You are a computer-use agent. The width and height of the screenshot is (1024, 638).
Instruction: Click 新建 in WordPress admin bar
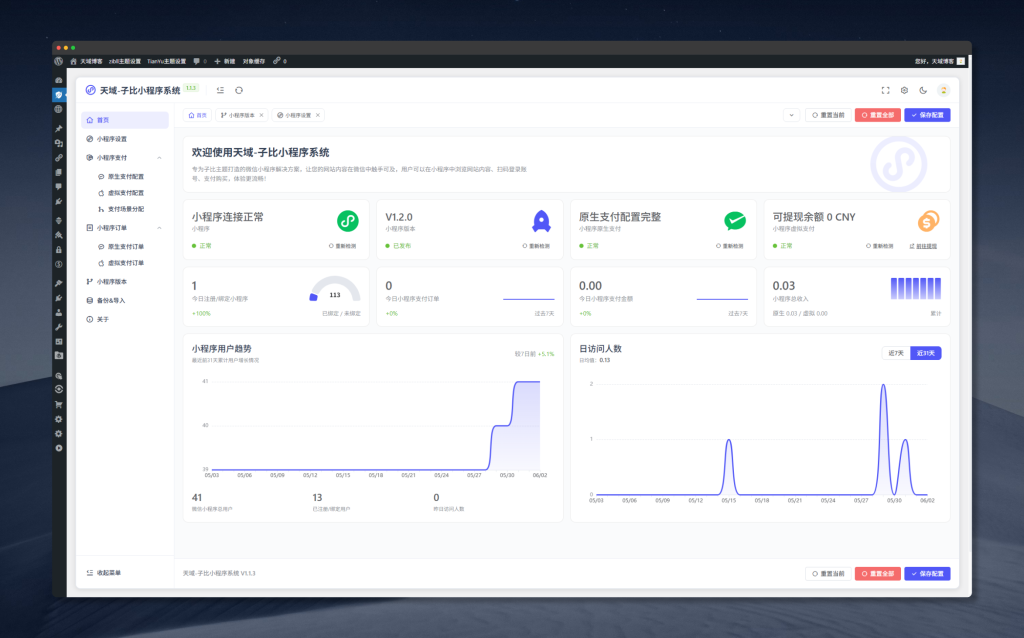pos(225,61)
